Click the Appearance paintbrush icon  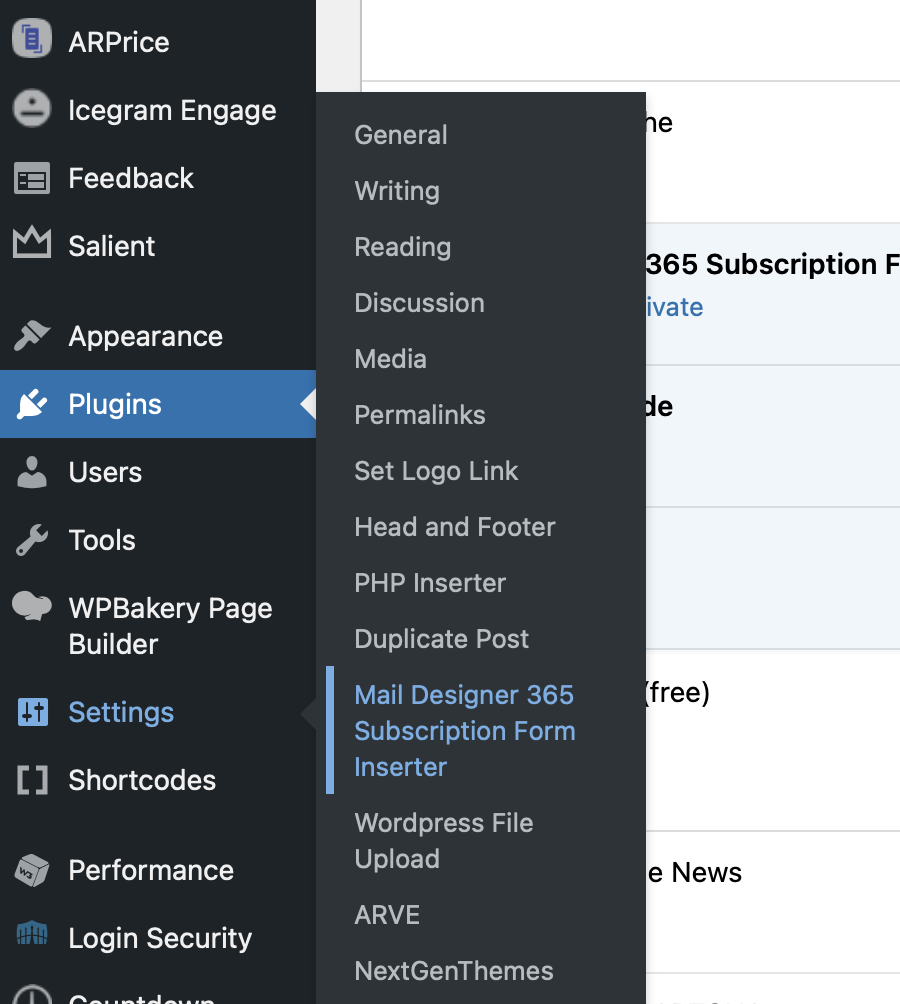(31, 336)
